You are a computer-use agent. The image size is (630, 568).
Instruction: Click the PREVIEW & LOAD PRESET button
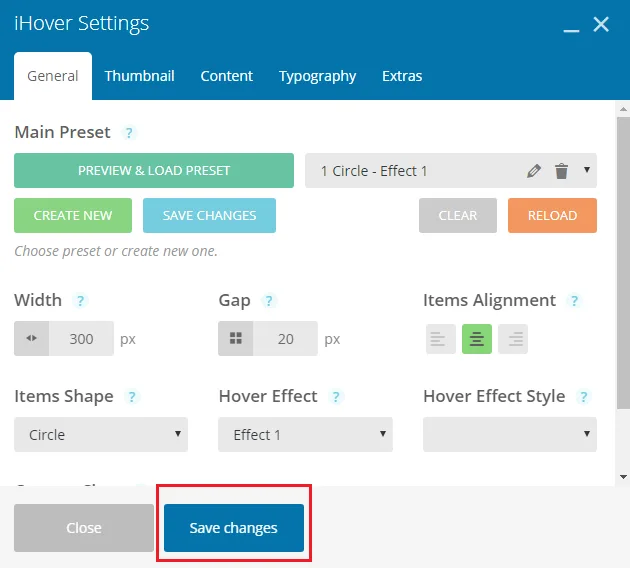tap(154, 170)
